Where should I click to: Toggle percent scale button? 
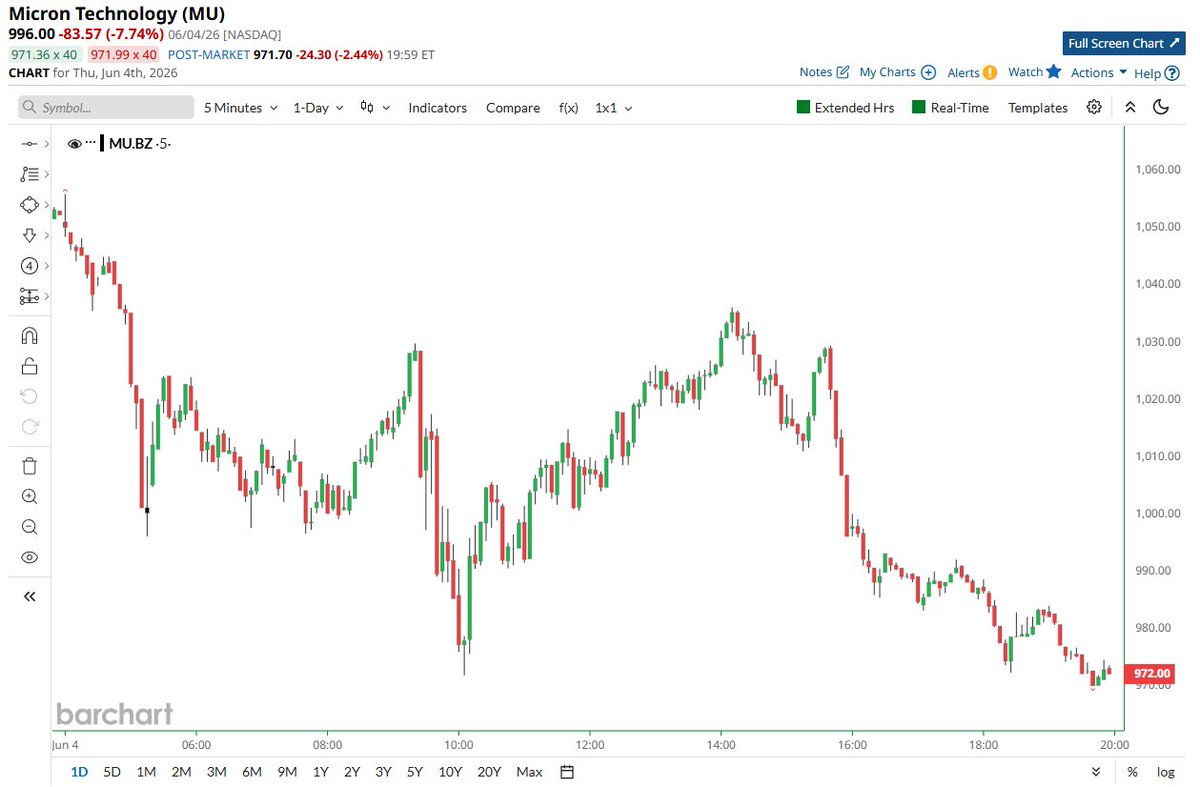tap(1132, 771)
